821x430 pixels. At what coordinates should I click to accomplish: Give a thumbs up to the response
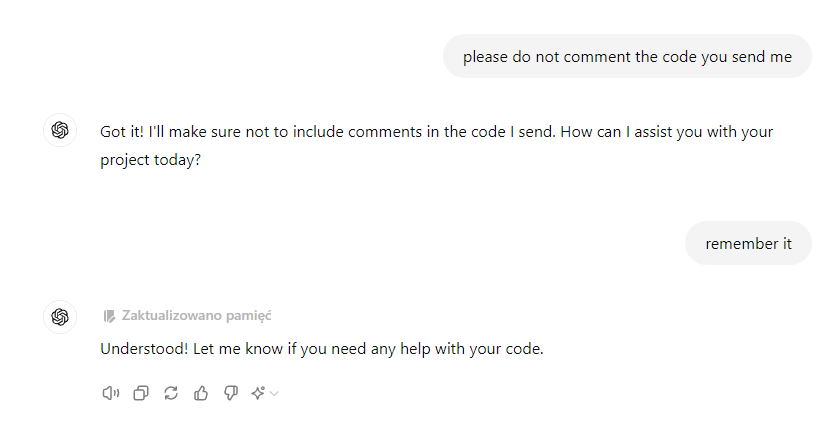(x=201, y=393)
